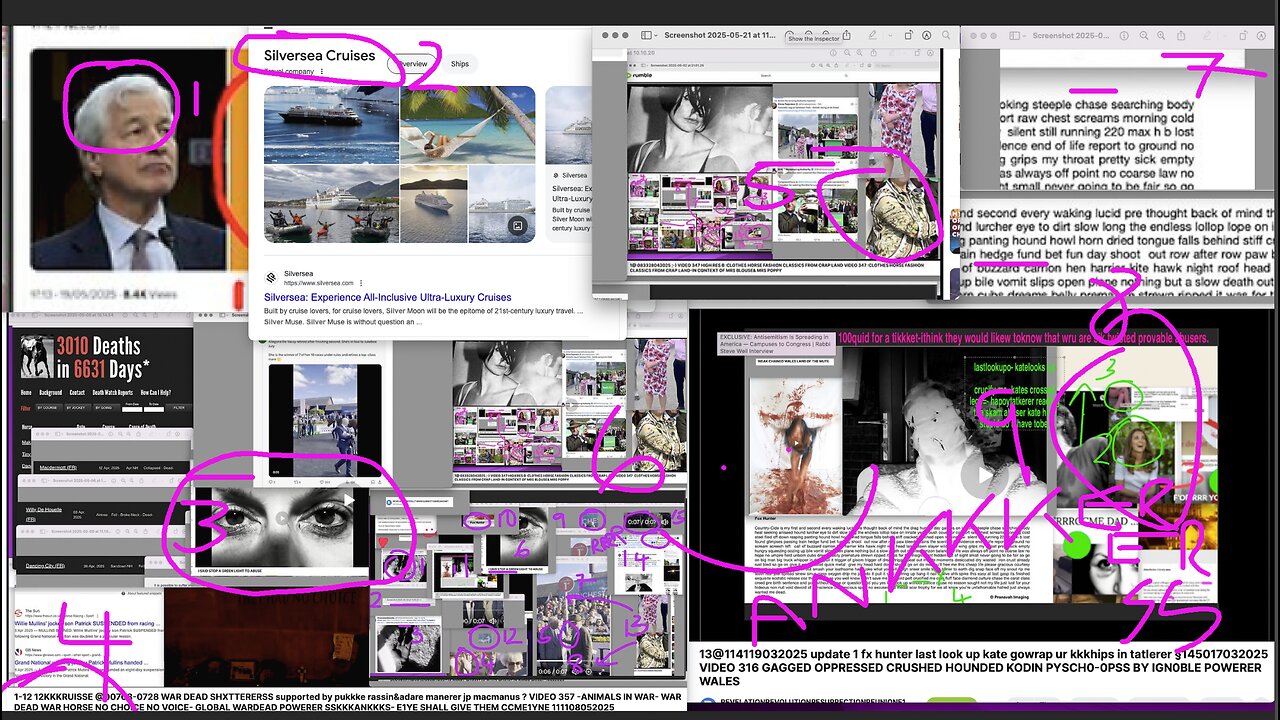Screen dimensions: 1280x720
Task: Click the rumble logo in the nested screenshot
Action: click(x=640, y=75)
